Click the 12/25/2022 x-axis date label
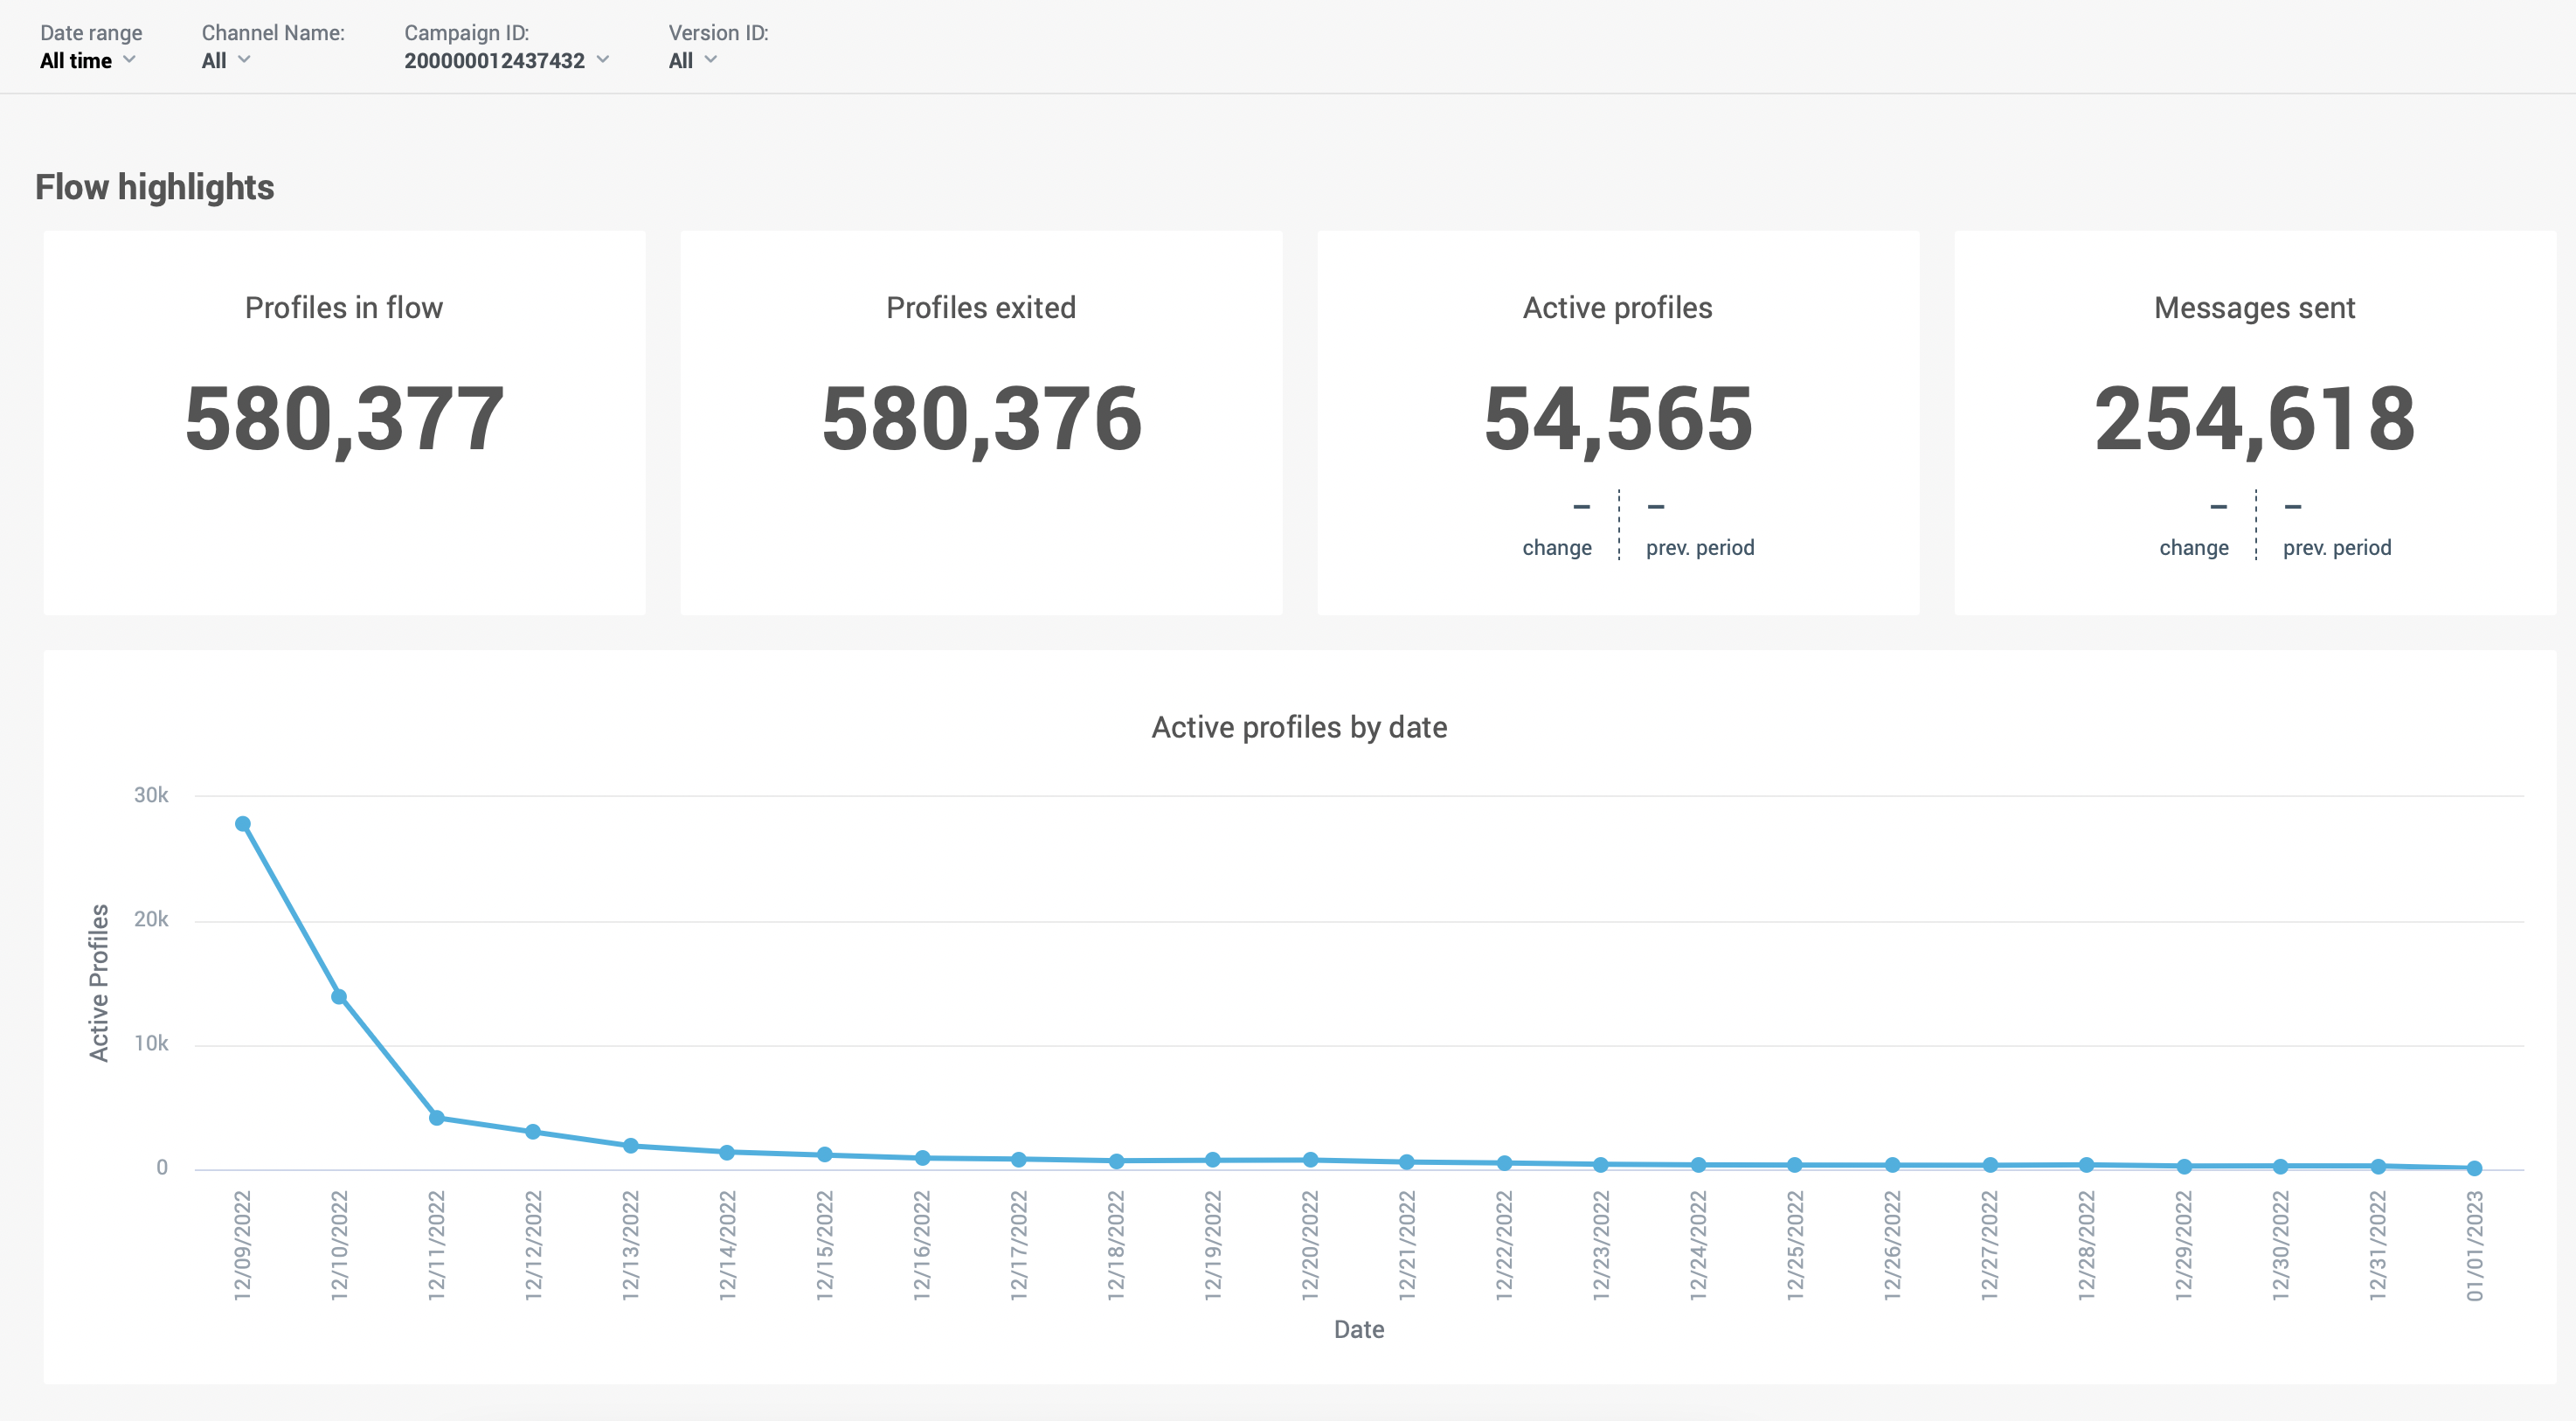The image size is (2576, 1421). (x=1795, y=1245)
